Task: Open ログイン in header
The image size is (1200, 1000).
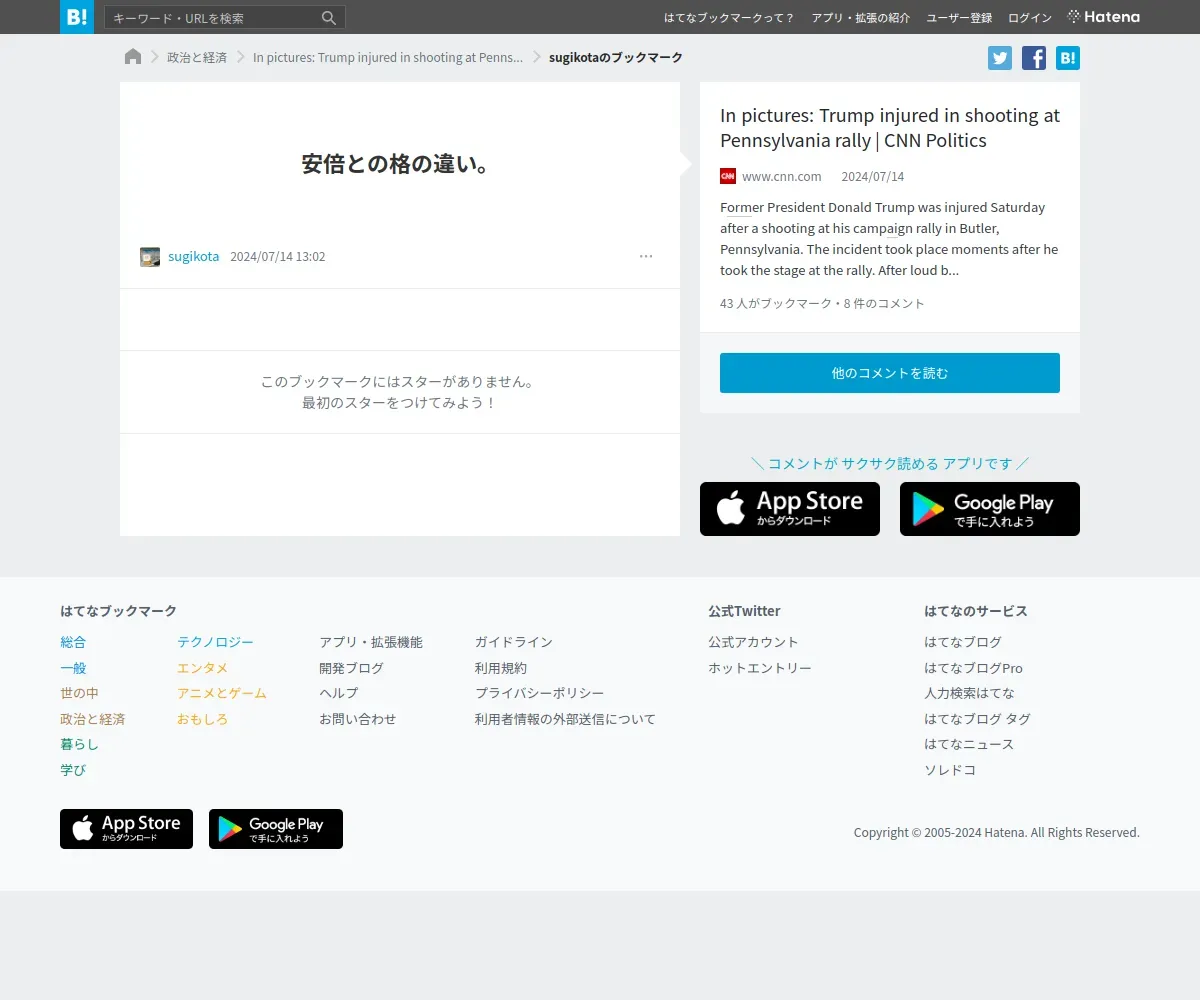Action: pyautogui.click(x=1030, y=18)
